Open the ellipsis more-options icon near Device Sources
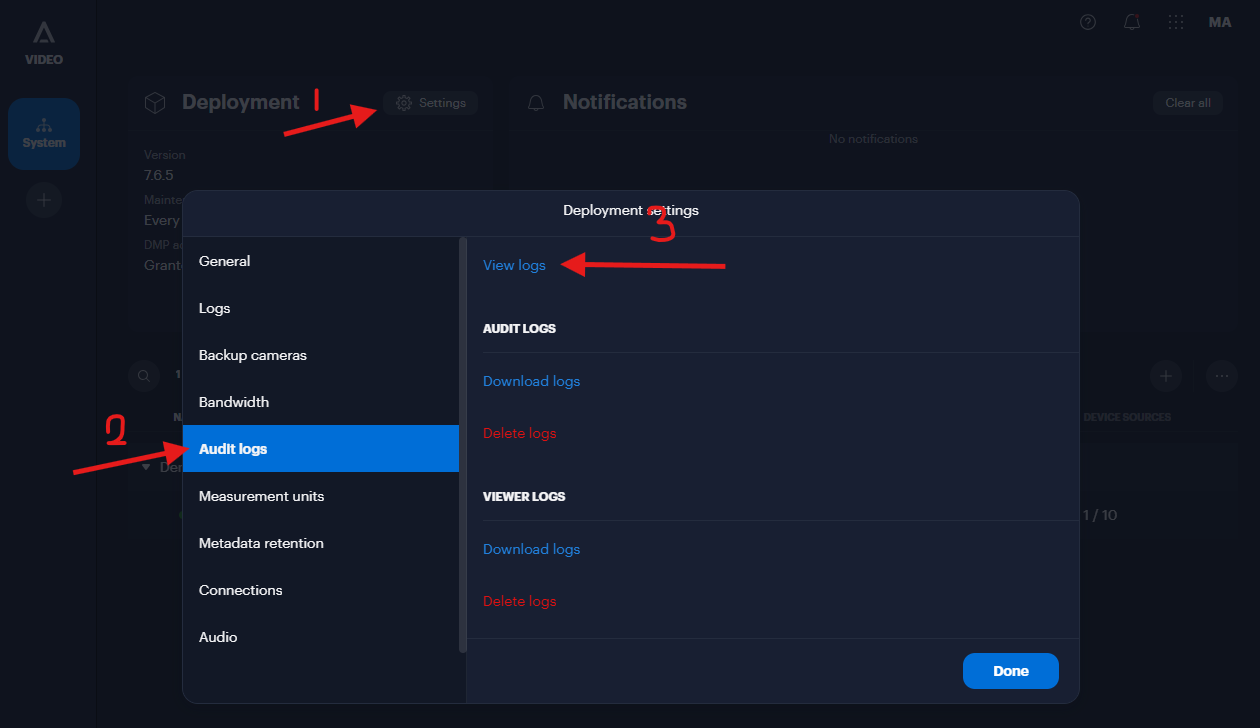The image size is (1260, 728). click(1221, 376)
